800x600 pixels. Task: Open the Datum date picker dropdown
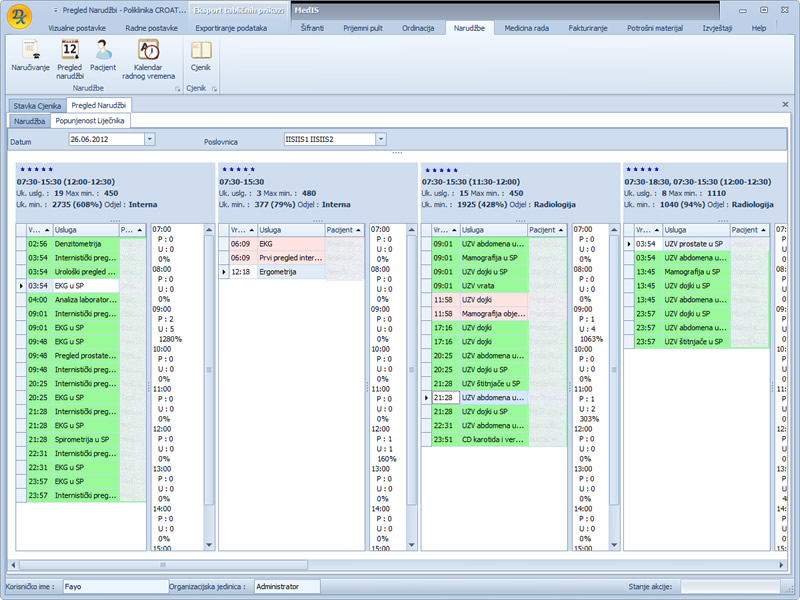click(150, 140)
